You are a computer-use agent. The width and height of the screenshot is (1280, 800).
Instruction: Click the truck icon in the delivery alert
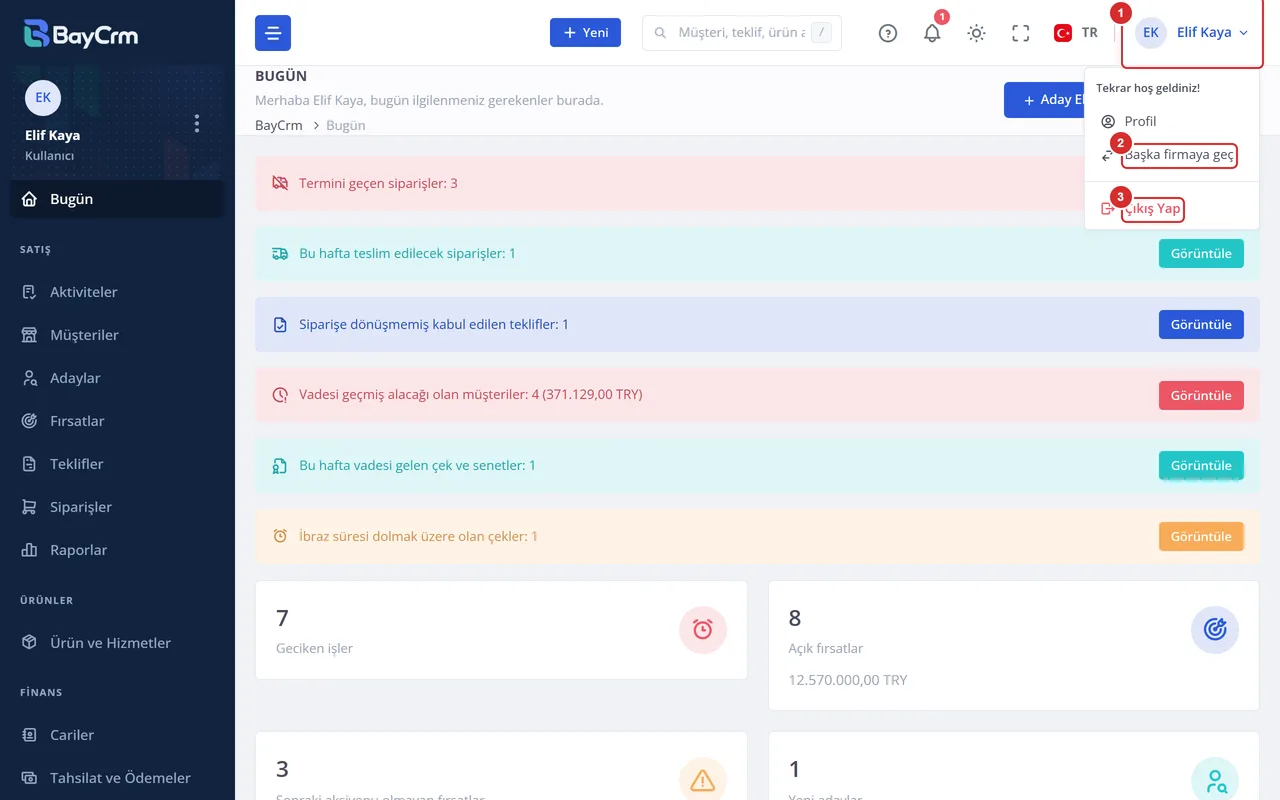(280, 254)
